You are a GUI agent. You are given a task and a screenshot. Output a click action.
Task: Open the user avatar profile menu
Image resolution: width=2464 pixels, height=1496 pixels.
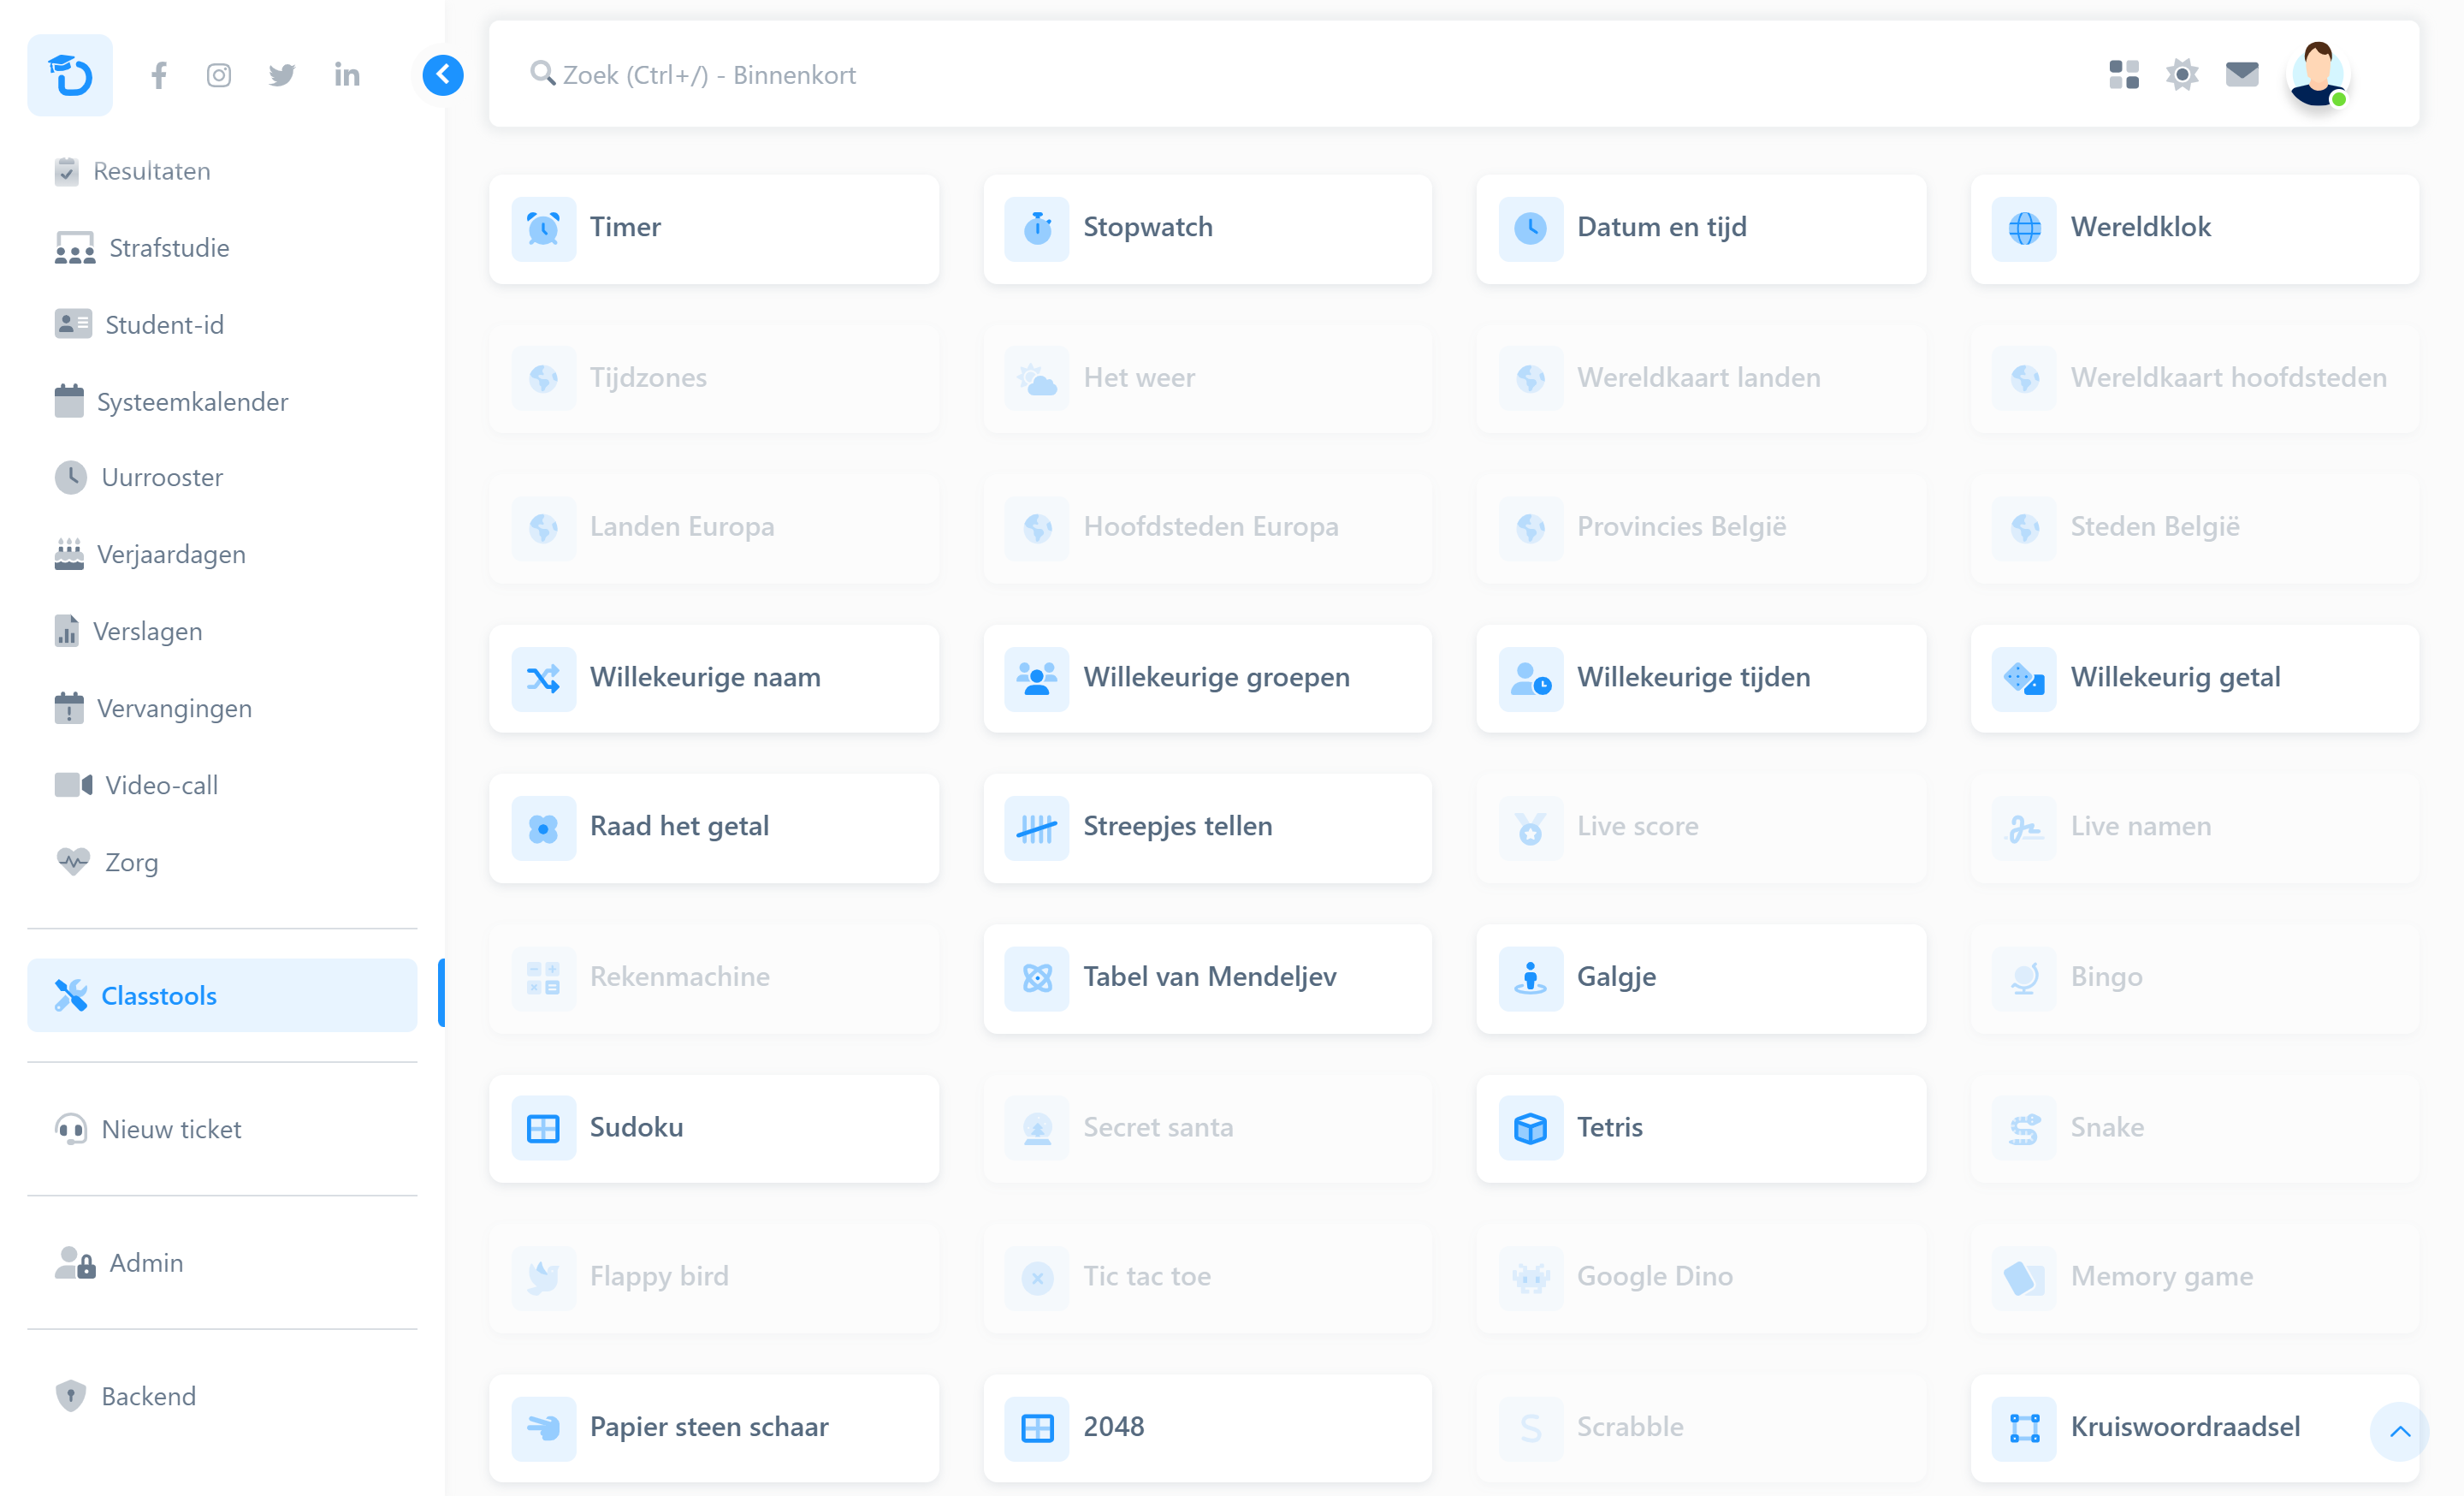pyautogui.click(x=2318, y=74)
